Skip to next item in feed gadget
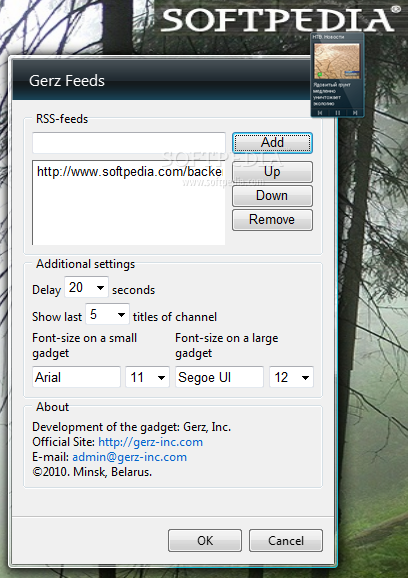Screen dimensions: 408x578 (x=355, y=113)
